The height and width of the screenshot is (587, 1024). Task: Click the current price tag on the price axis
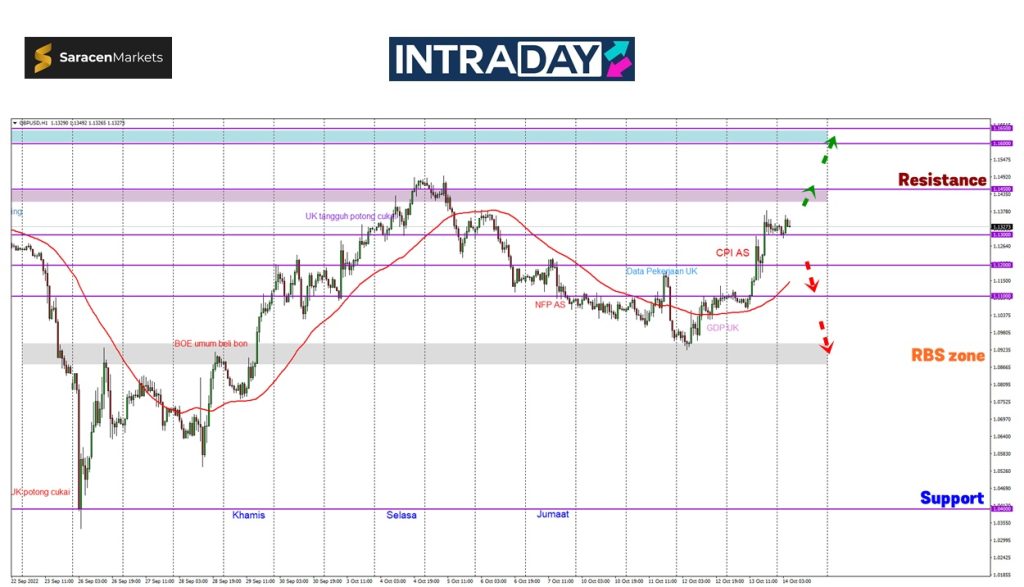point(999,227)
